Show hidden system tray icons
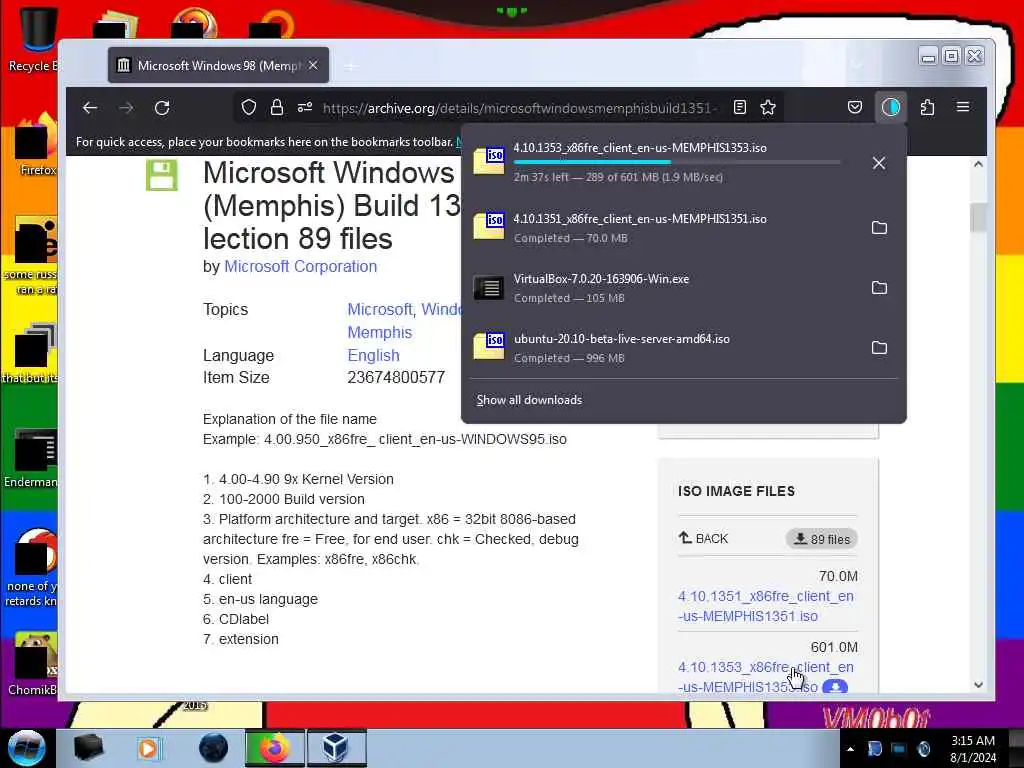 [x=850, y=748]
